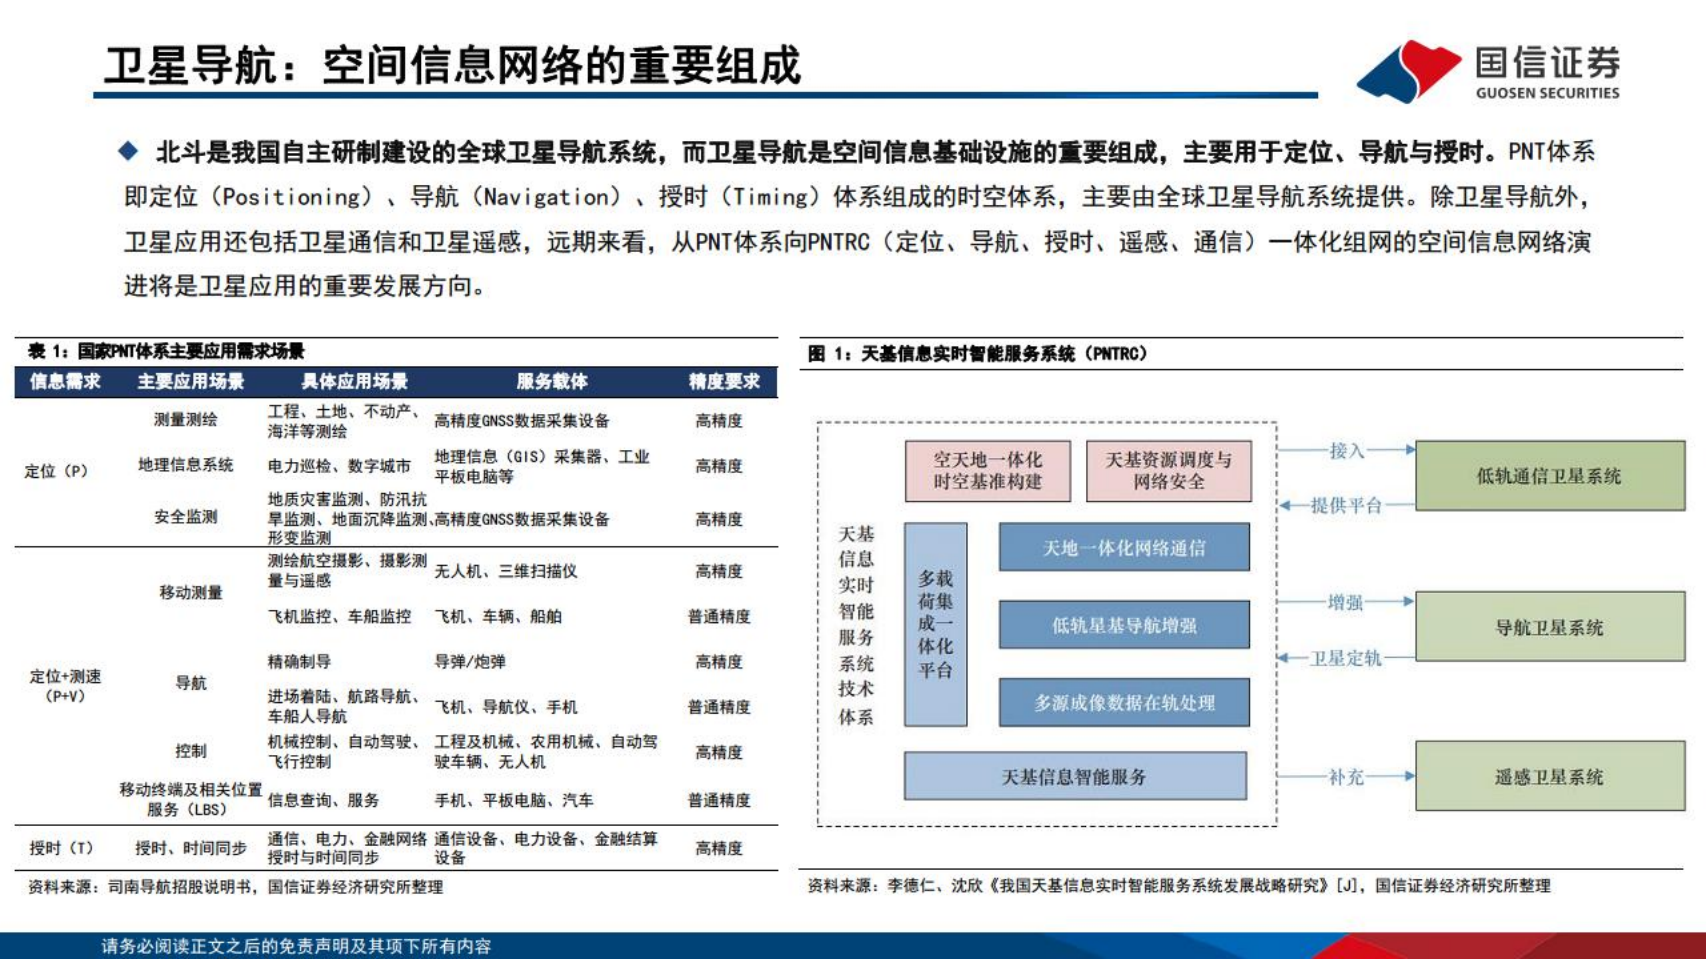Expand the 多载荷集成一体化平台 panel
This screenshot has height=959, width=1706.
point(937,623)
